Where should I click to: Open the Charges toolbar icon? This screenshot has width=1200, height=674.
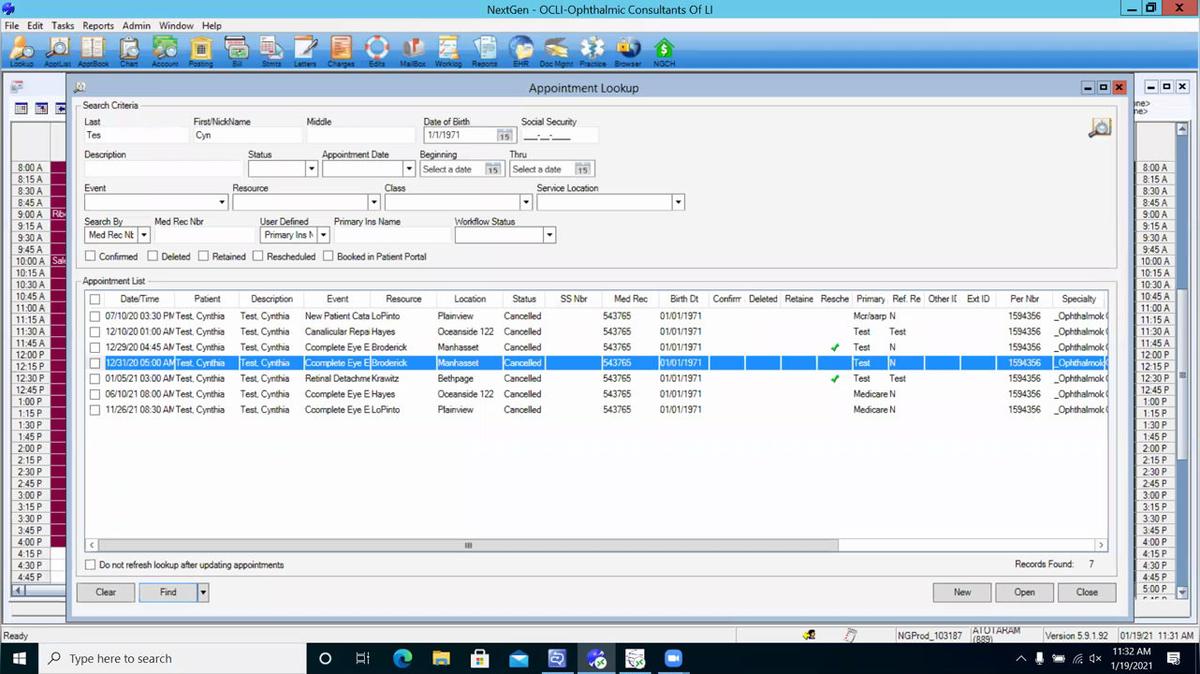click(341, 49)
